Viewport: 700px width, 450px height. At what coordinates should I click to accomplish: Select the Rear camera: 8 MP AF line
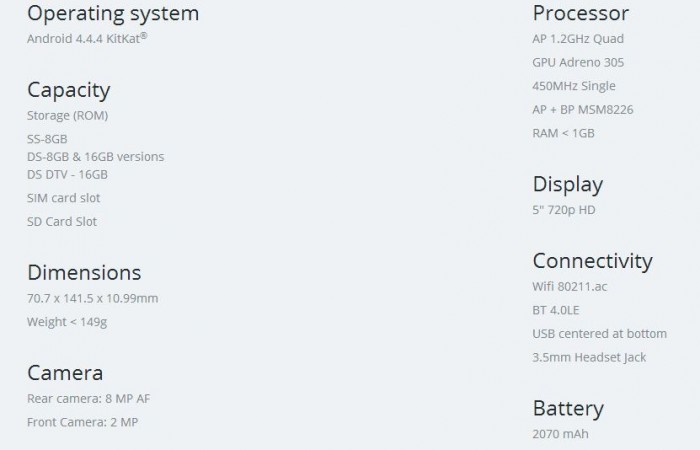click(x=89, y=398)
